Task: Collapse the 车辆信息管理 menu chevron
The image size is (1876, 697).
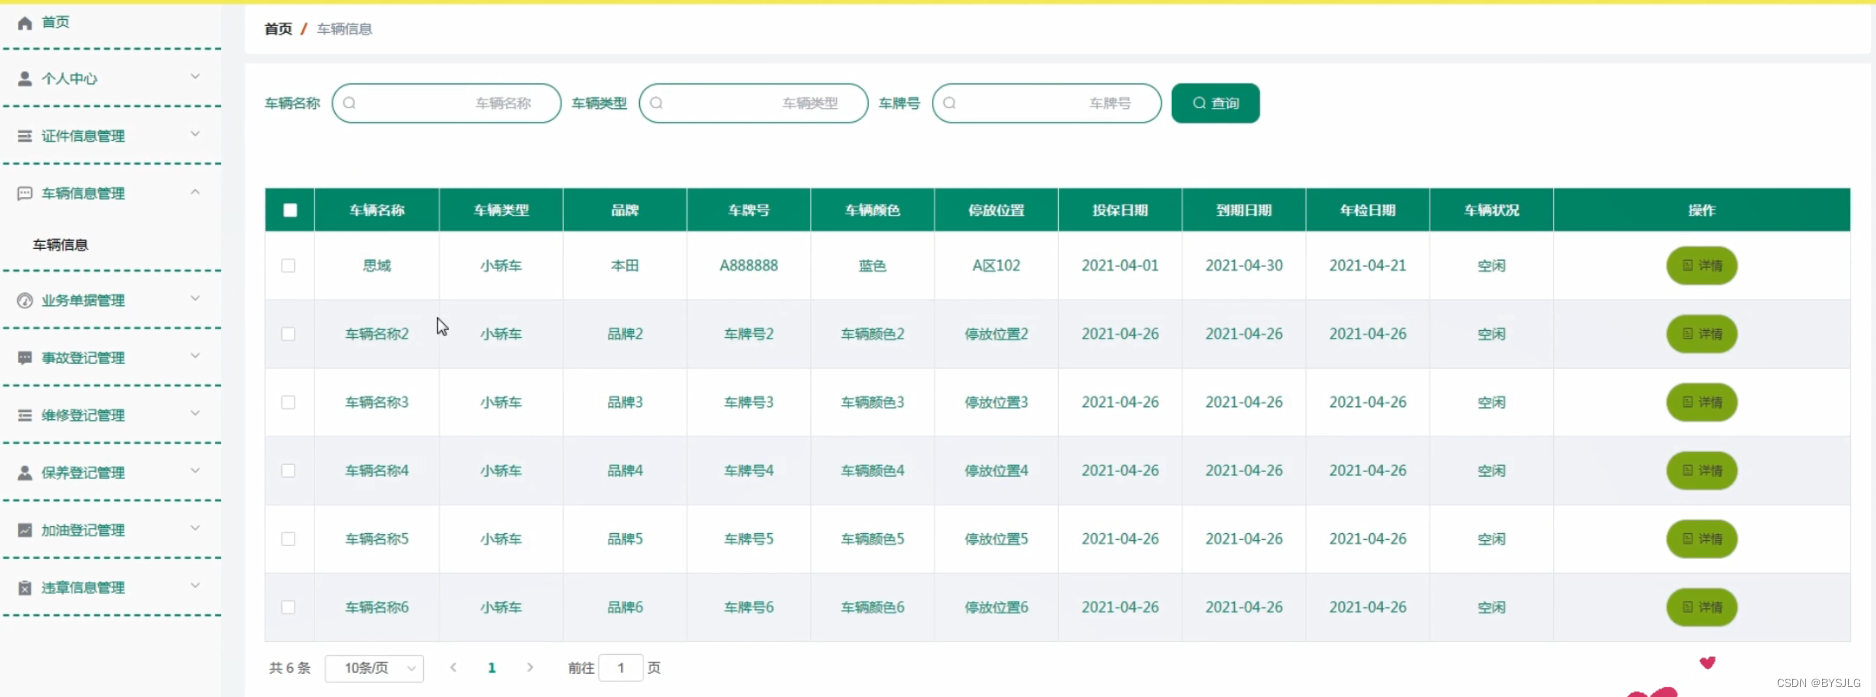Action: [x=195, y=192]
